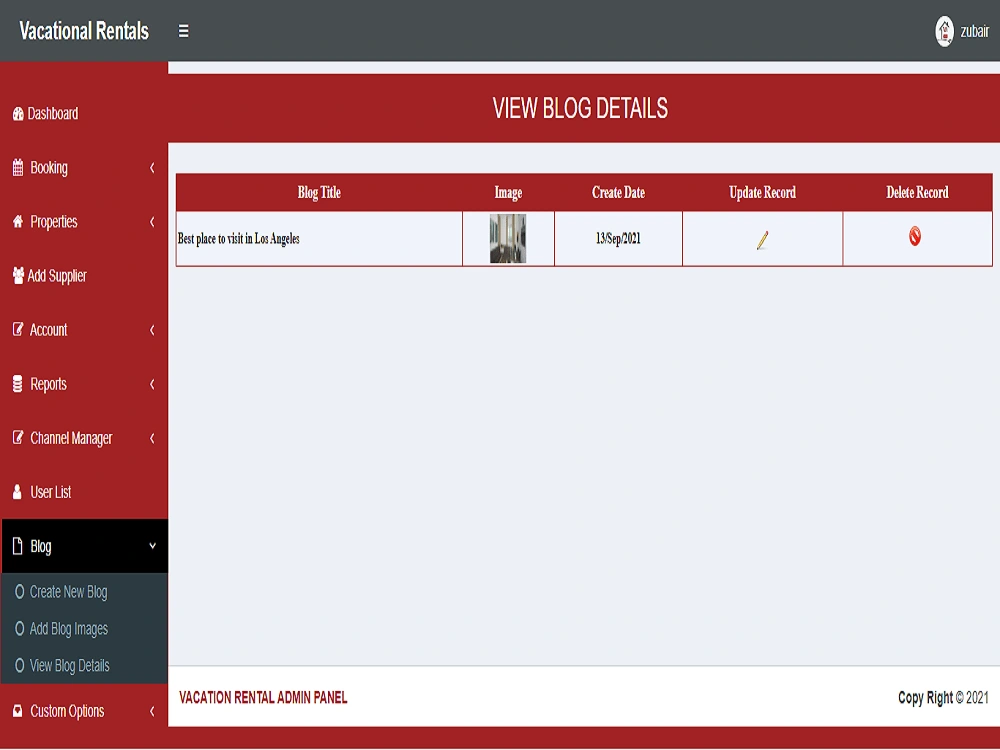Open Add Blog Images submenu link
The height and width of the screenshot is (750, 1000).
tap(69, 629)
